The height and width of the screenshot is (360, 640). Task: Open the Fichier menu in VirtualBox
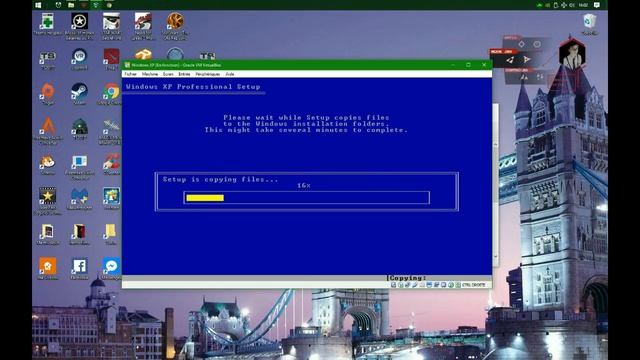(131, 74)
